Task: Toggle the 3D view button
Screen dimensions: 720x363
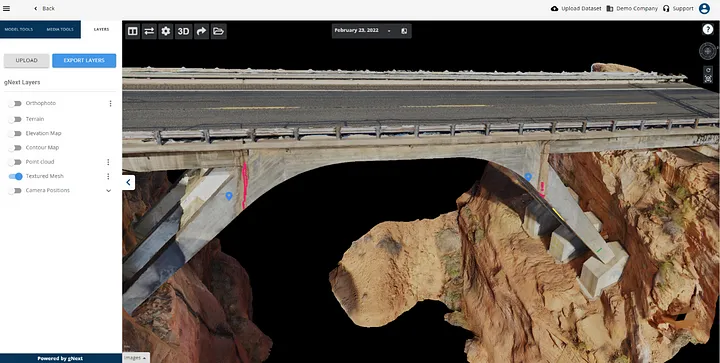Action: pos(184,31)
